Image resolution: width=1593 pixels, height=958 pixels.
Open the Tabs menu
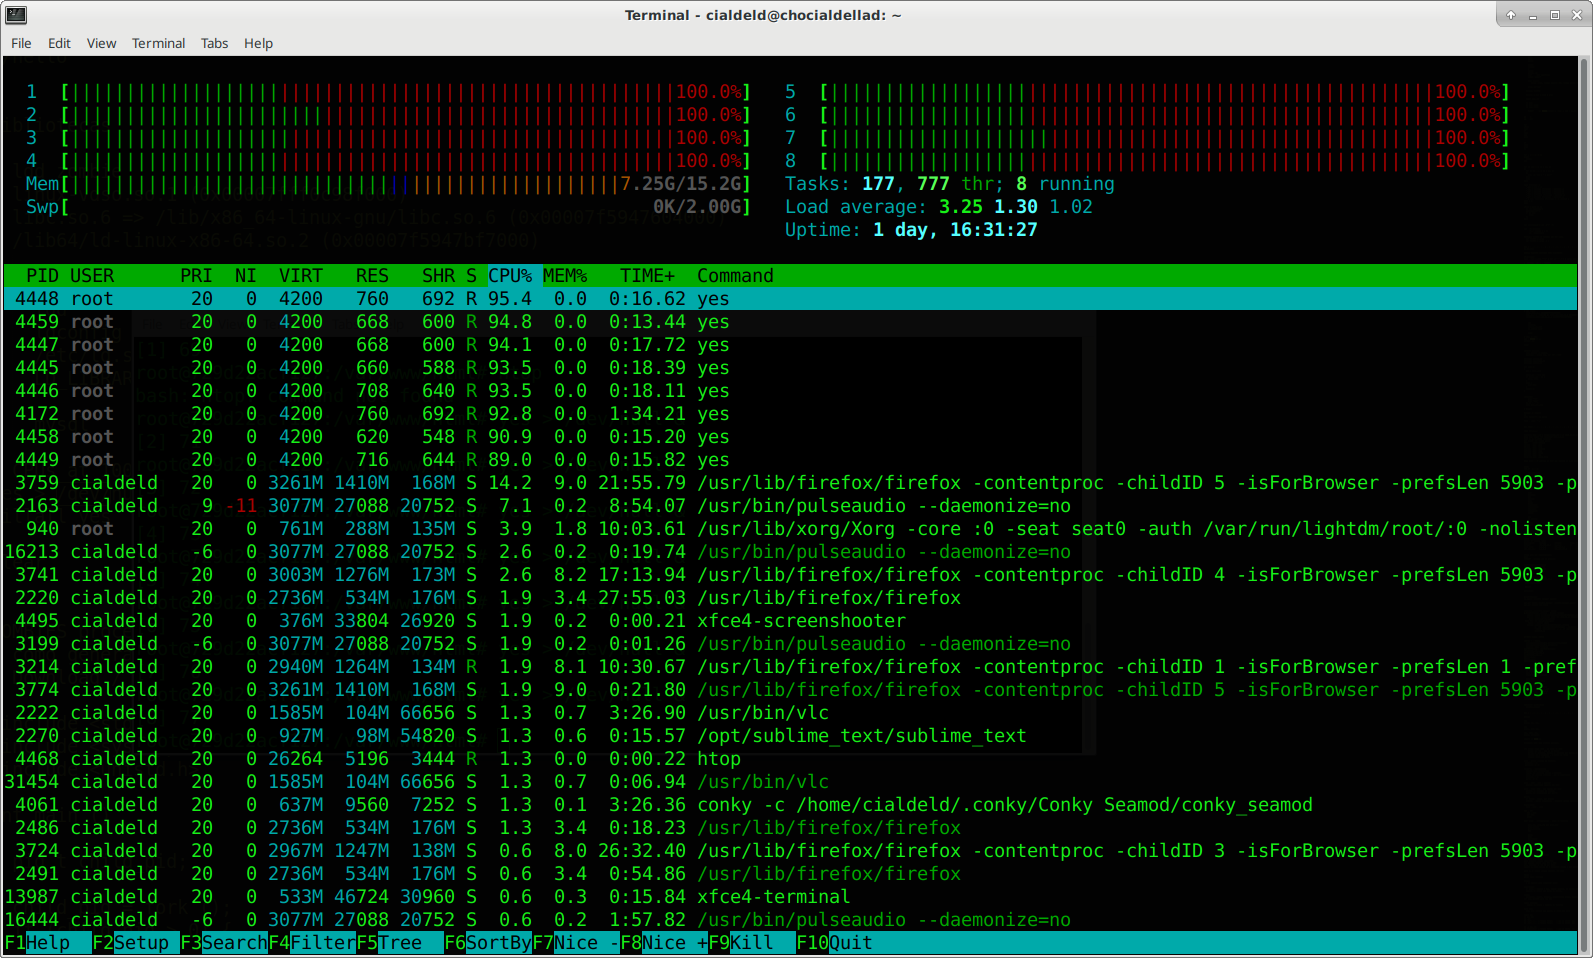coord(214,43)
